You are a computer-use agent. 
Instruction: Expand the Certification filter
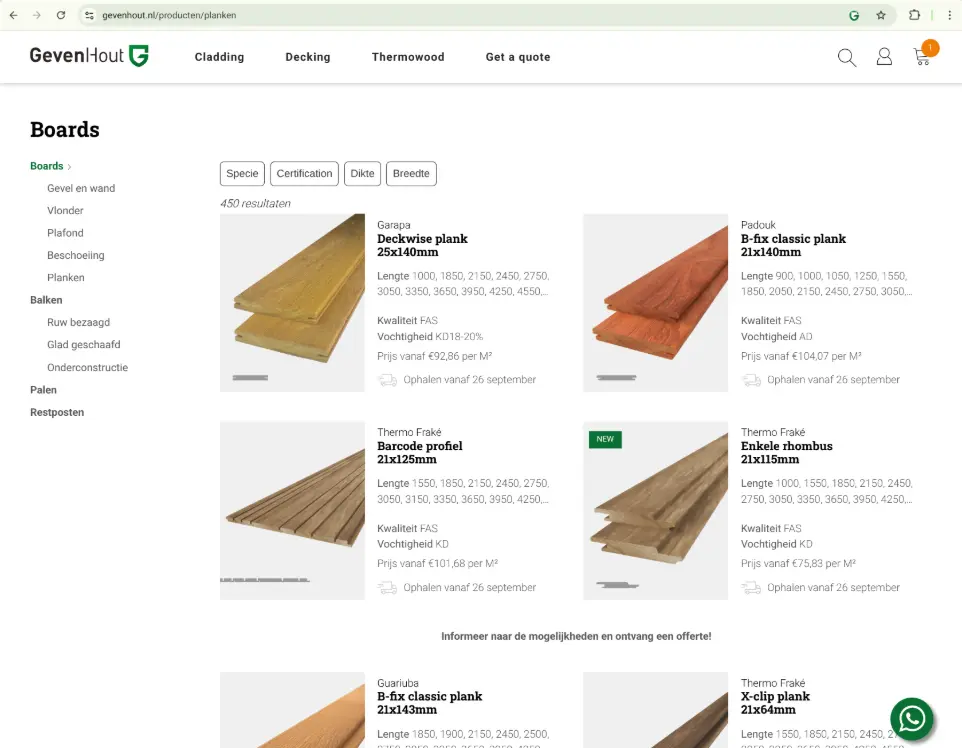pos(304,174)
